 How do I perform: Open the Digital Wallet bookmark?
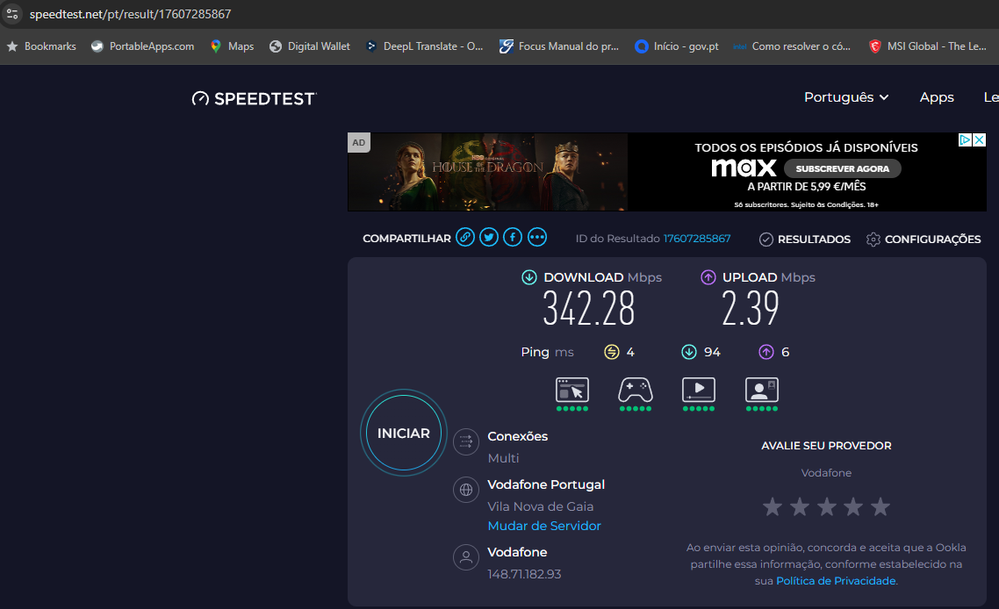309,45
